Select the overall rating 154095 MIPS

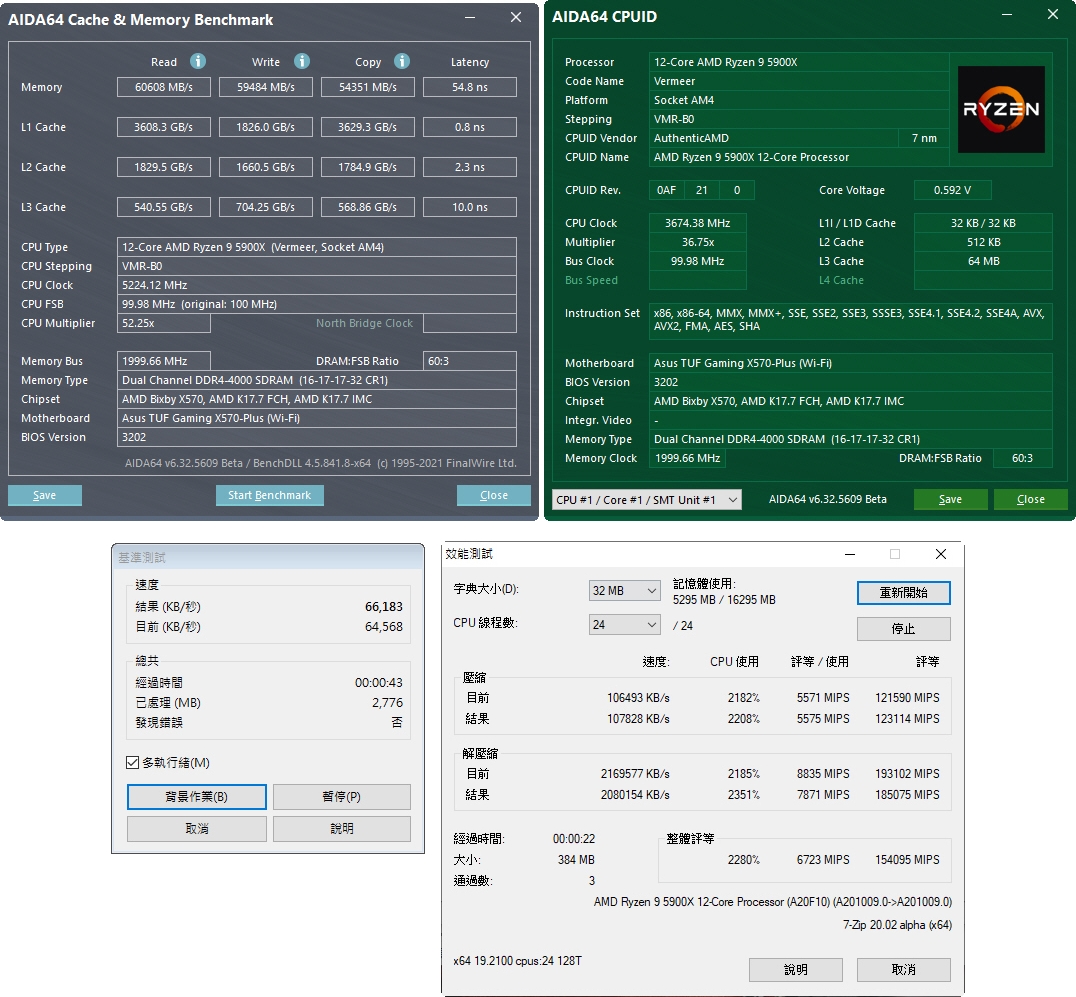click(x=907, y=860)
